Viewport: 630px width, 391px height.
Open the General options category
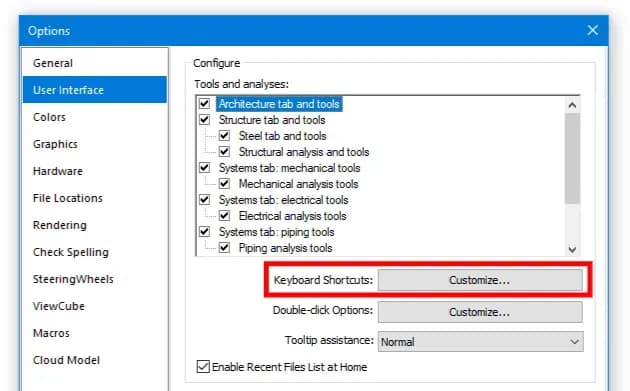click(x=95, y=63)
